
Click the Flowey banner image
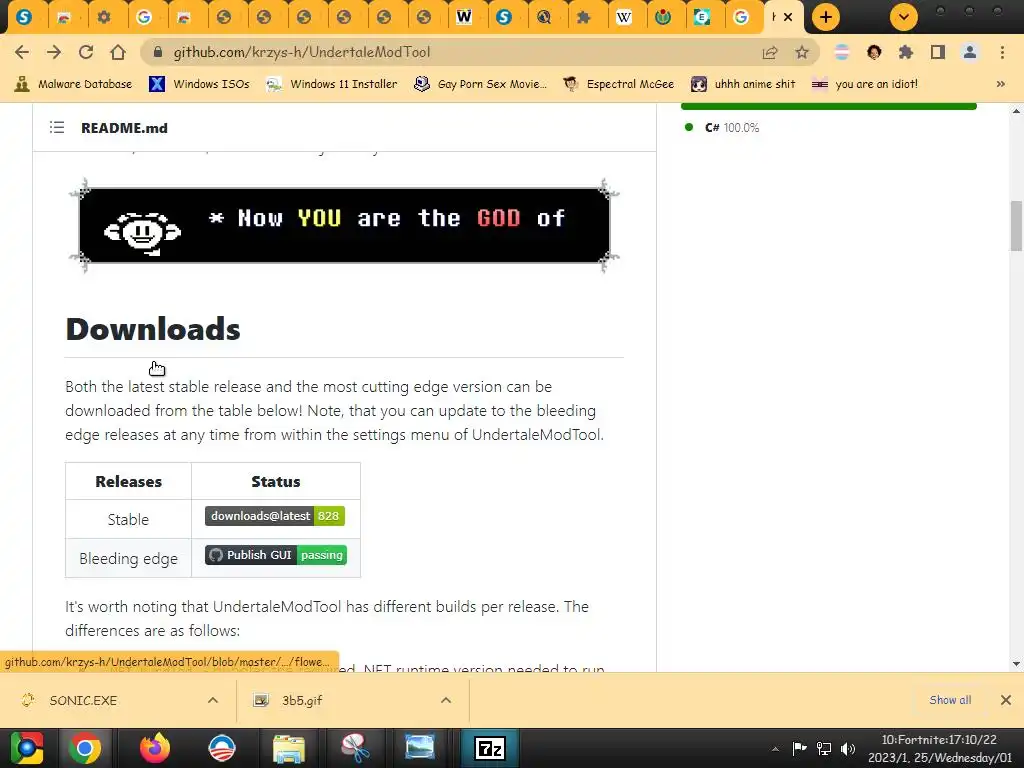coord(344,225)
